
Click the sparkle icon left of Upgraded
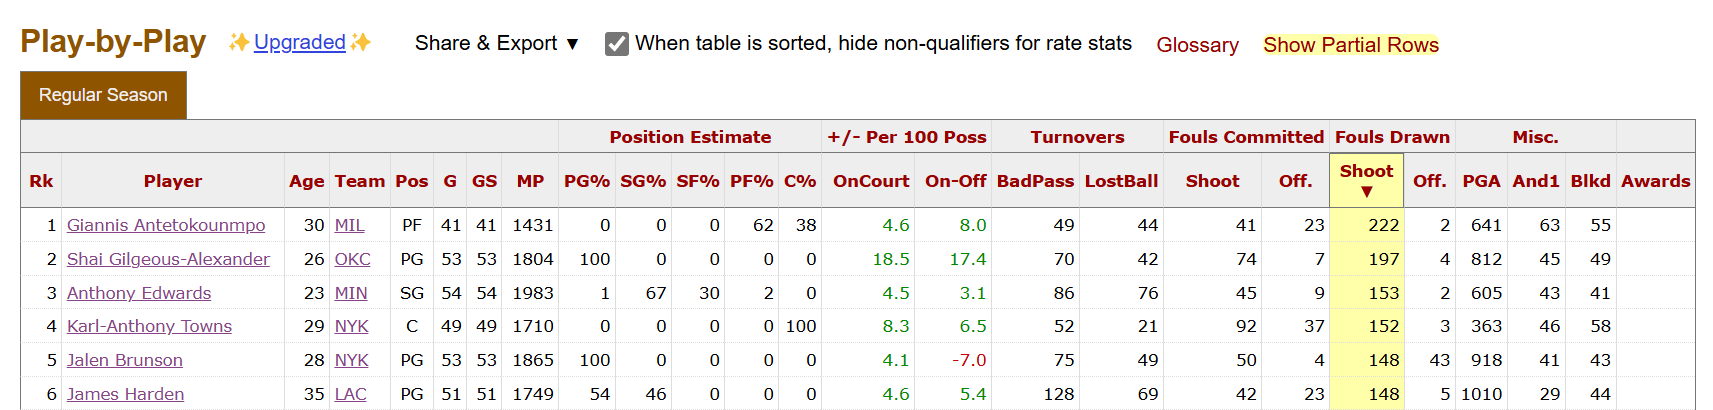pos(239,42)
